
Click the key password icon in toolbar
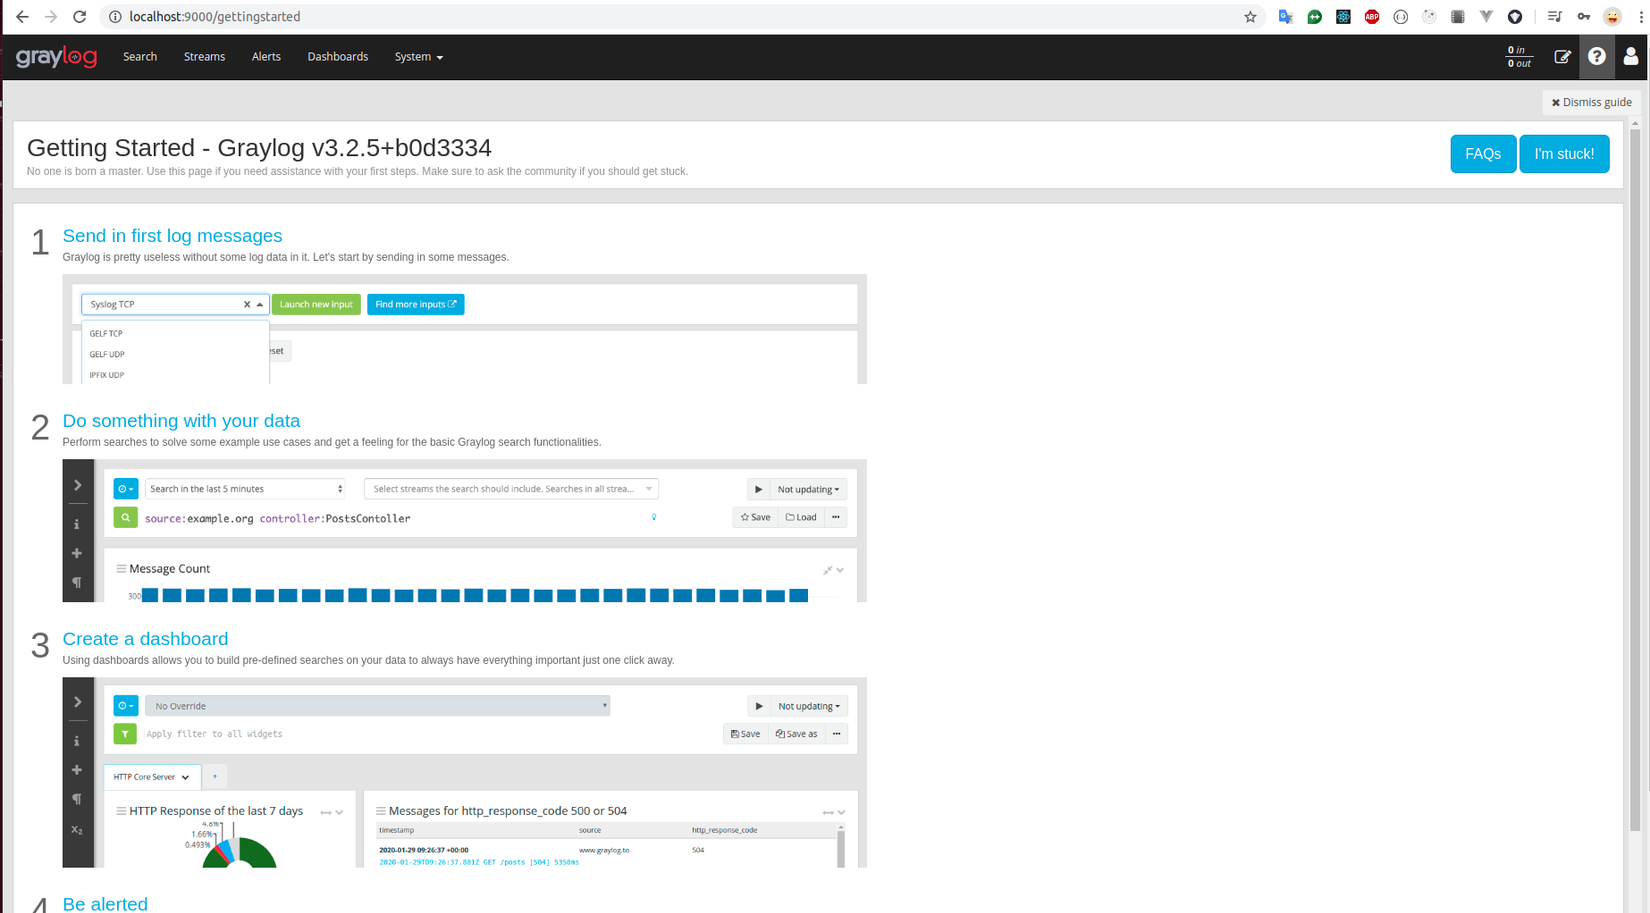pos(1584,17)
